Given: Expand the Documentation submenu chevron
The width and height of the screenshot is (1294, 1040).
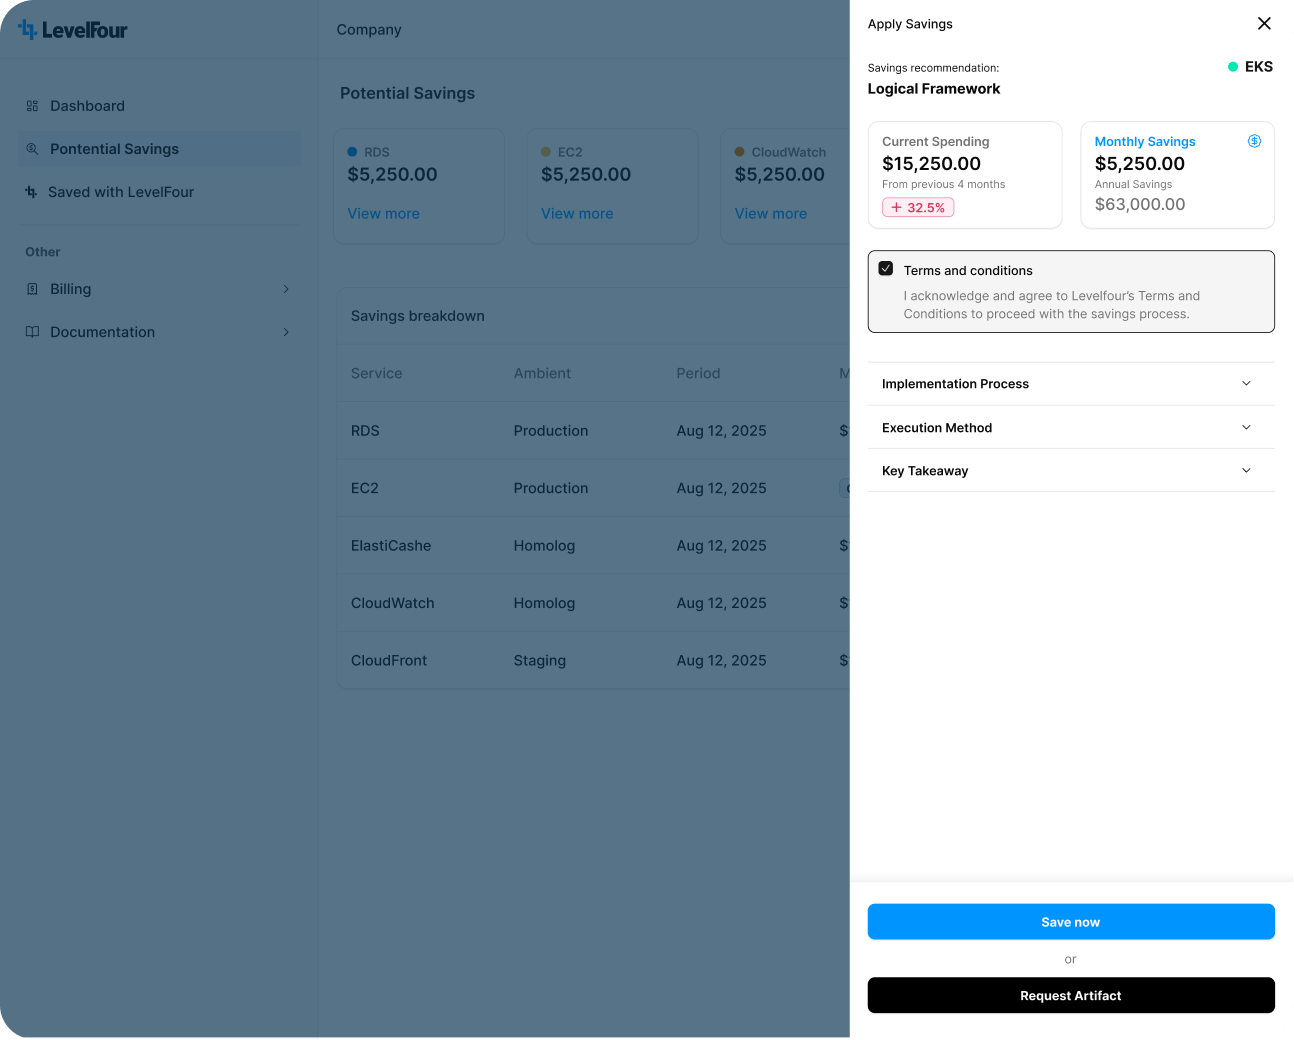Looking at the screenshot, I should coord(286,332).
